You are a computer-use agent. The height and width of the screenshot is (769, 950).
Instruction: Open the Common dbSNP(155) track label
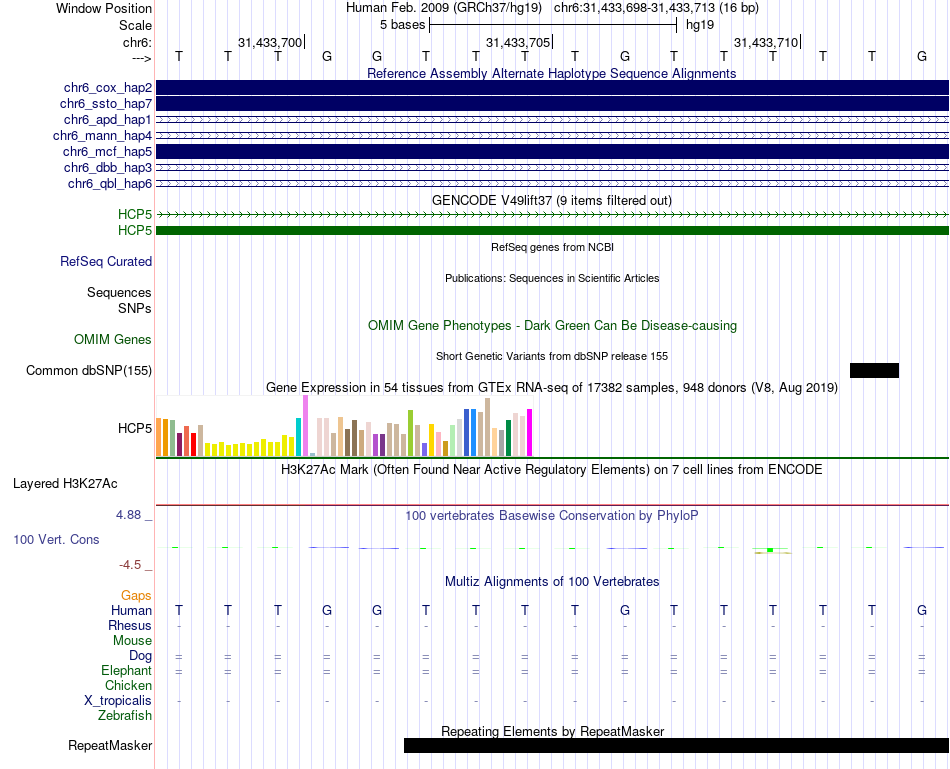pyautogui.click(x=88, y=370)
